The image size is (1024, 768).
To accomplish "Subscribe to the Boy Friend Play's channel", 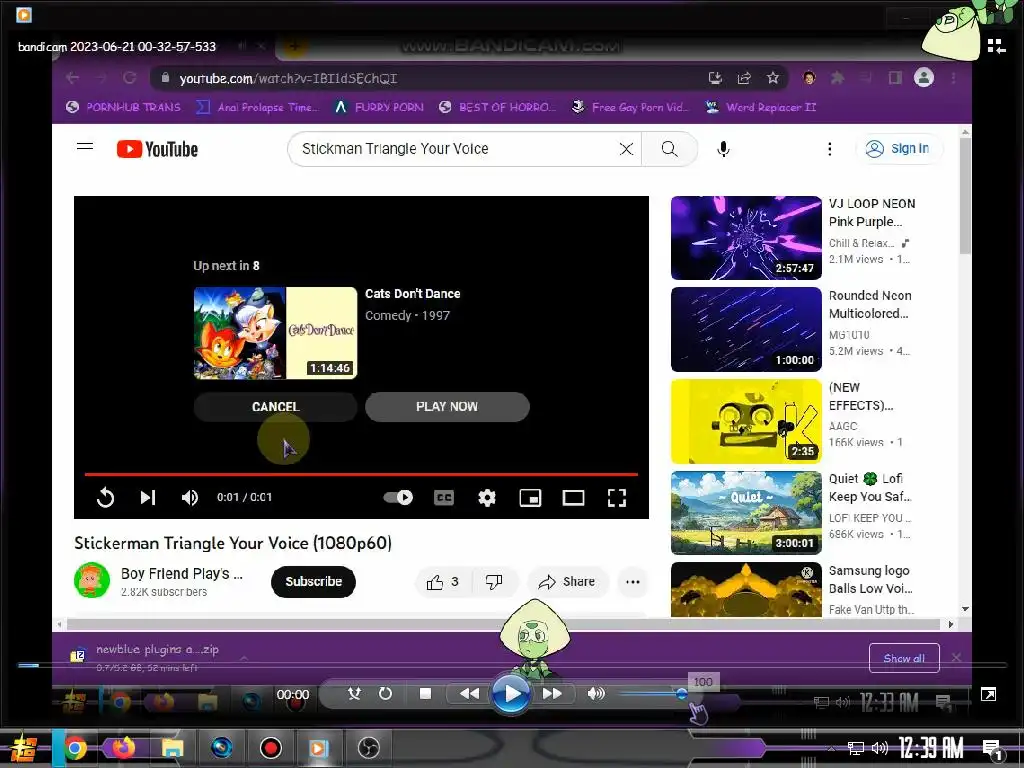I will (313, 581).
